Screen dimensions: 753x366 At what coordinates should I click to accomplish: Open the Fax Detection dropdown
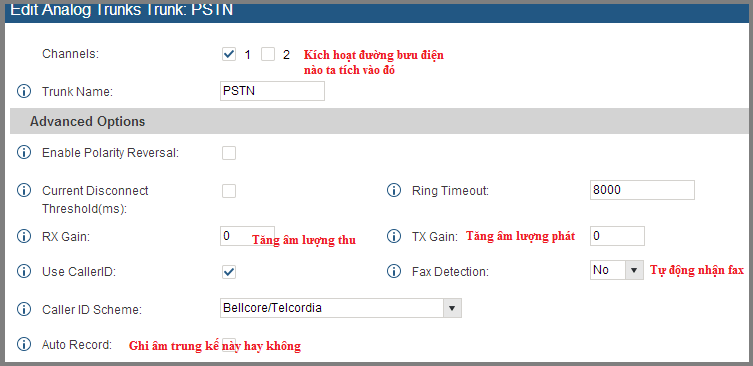(617, 270)
